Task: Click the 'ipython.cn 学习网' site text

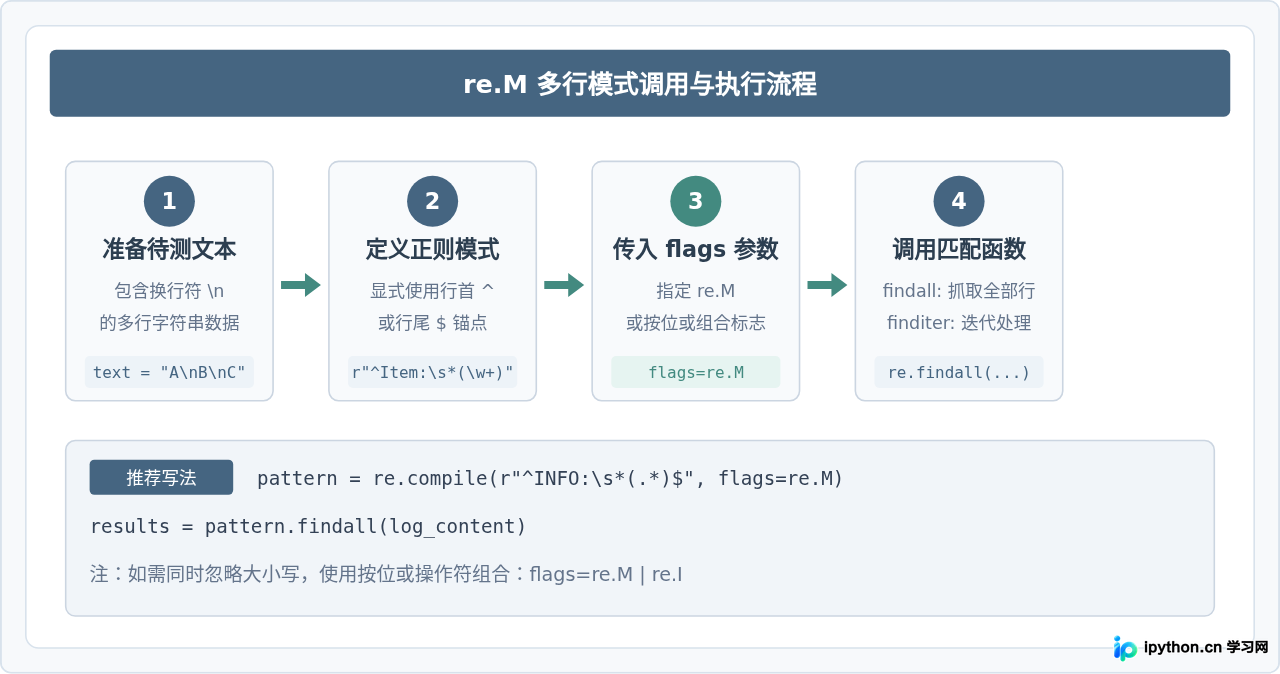Action: tap(1206, 647)
